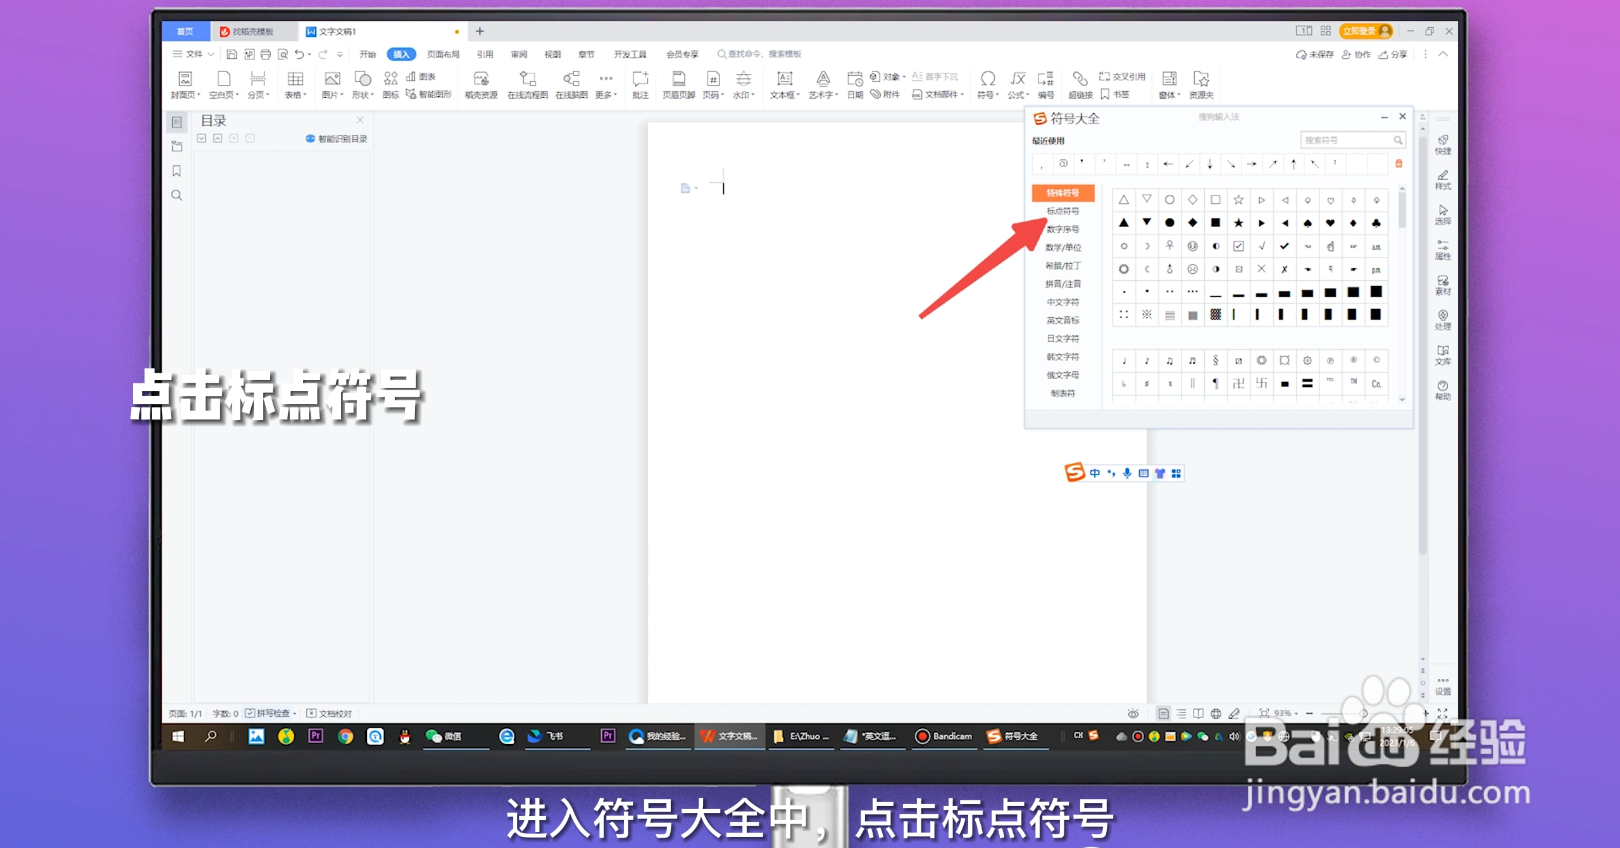Screen dimensions: 1620x848
Task: Expand the object (对象) dropdown
Action: pos(888,77)
